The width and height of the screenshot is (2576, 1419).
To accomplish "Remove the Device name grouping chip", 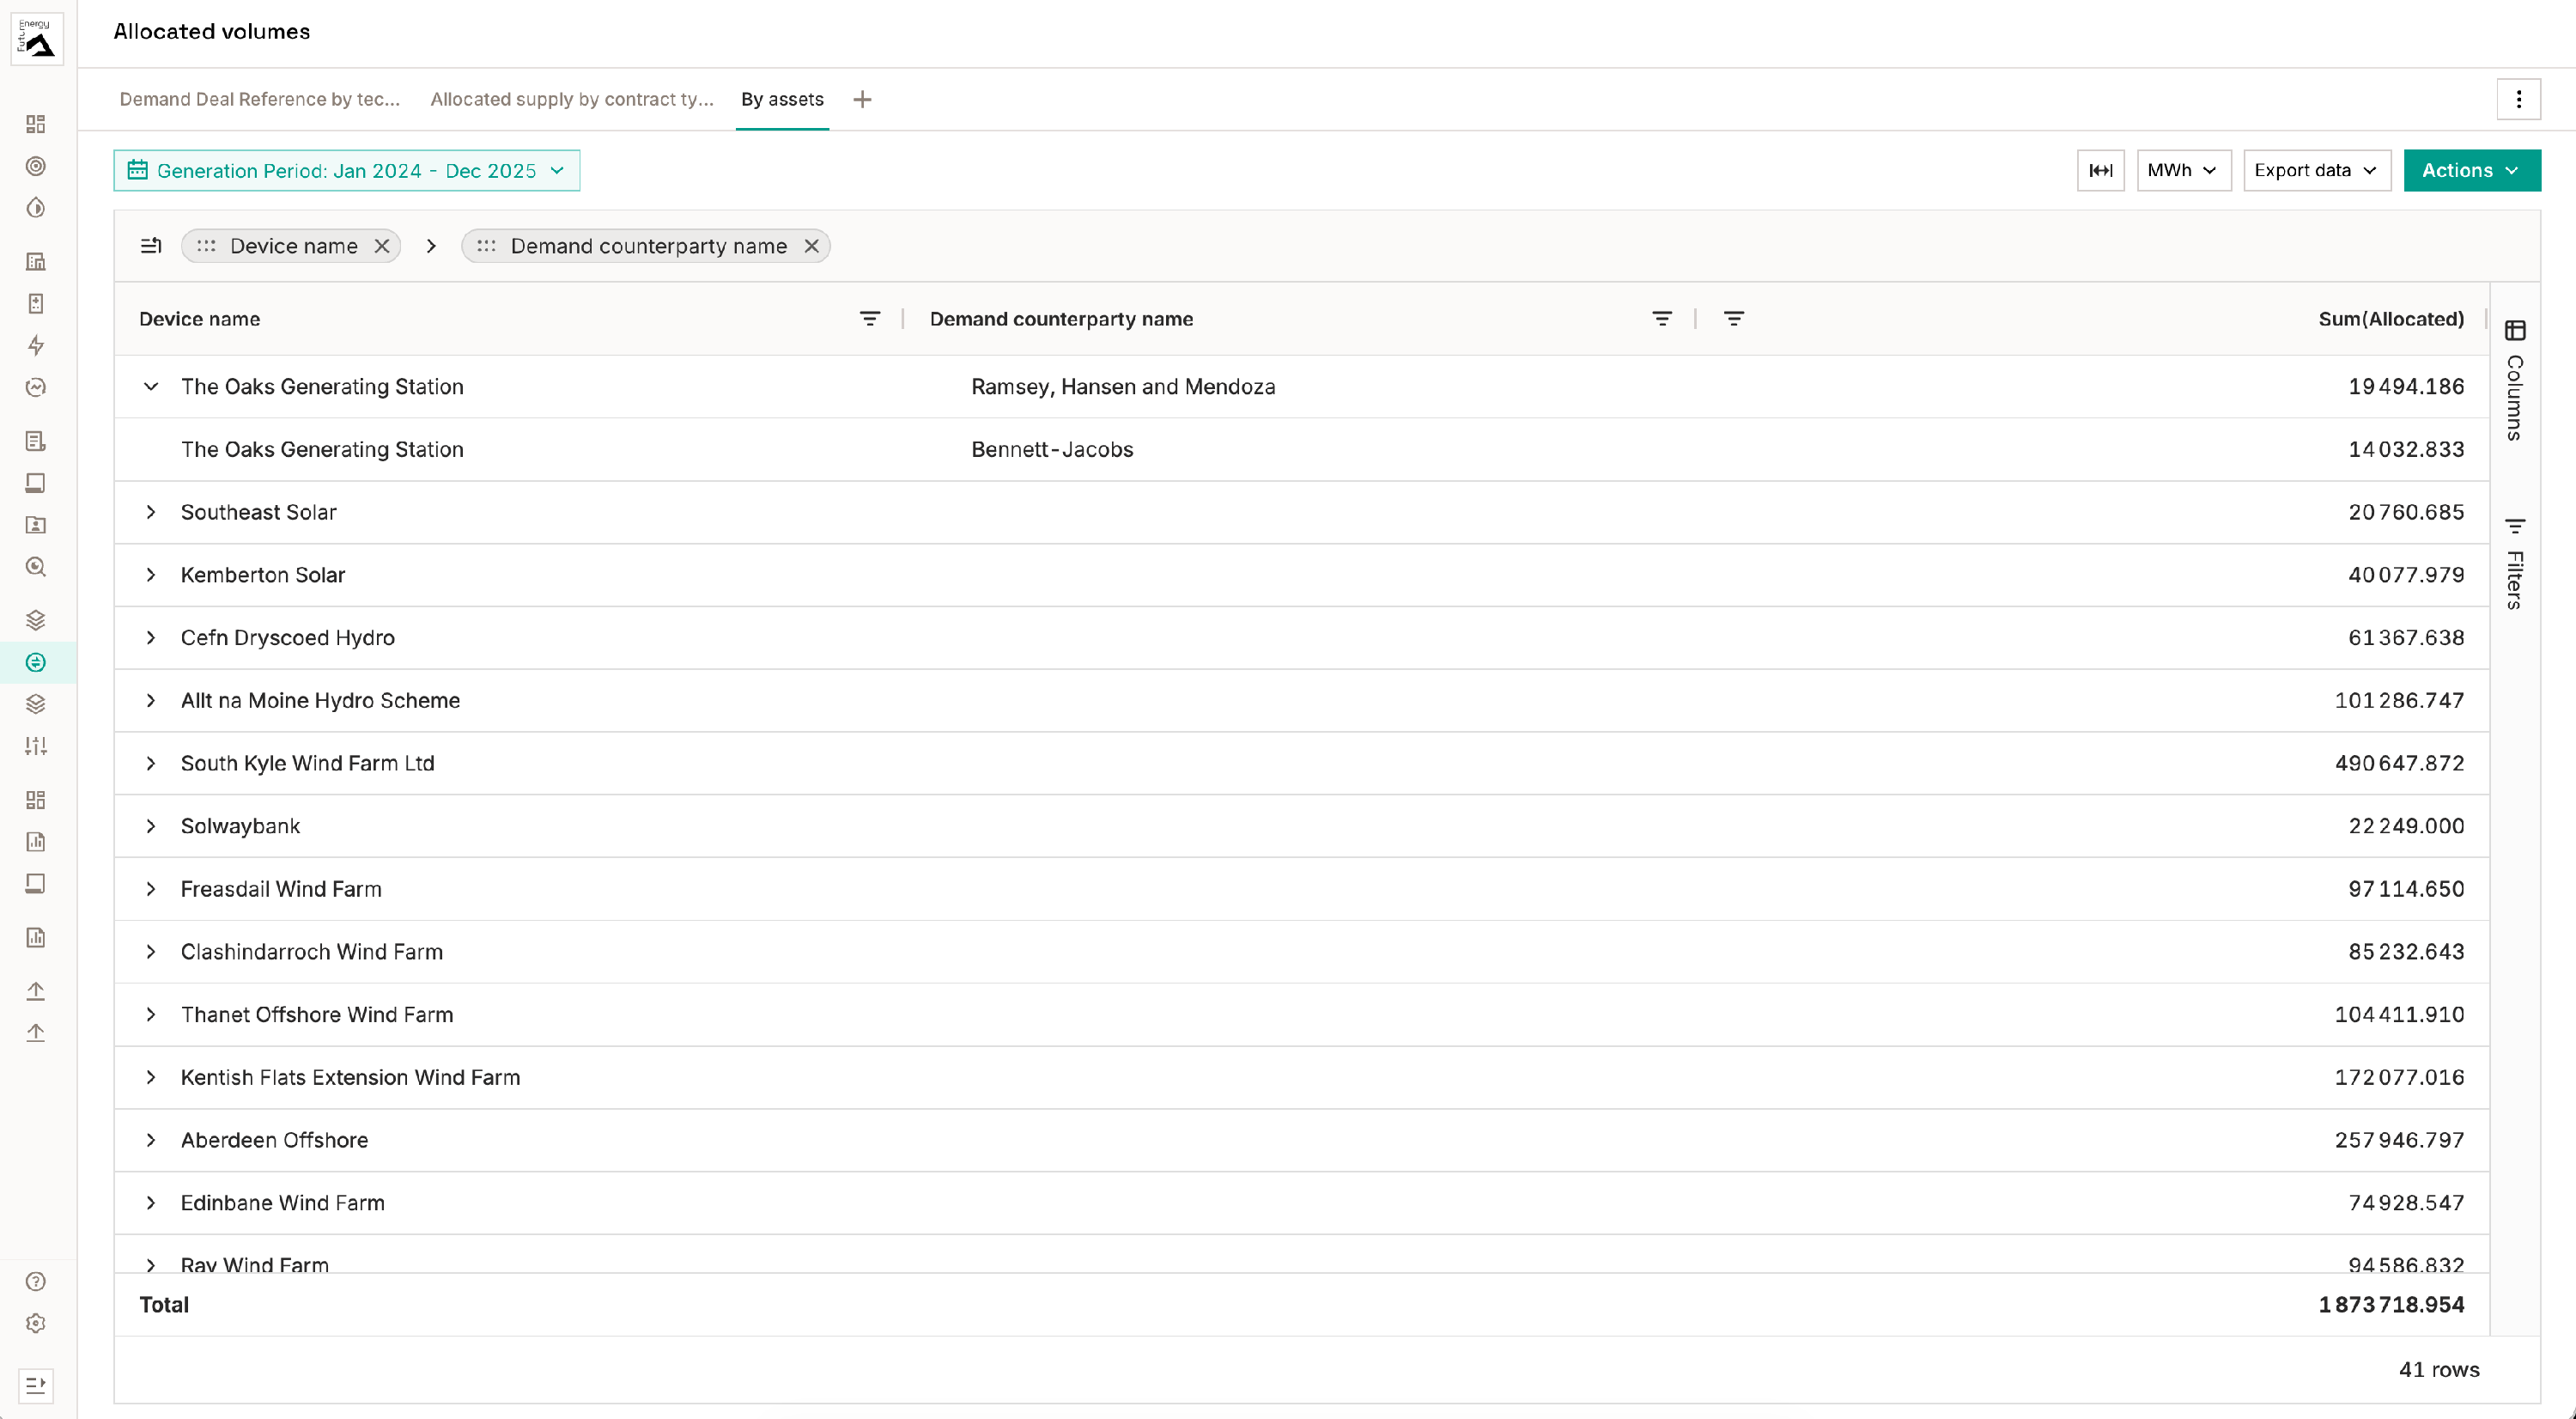I will tap(382, 246).
